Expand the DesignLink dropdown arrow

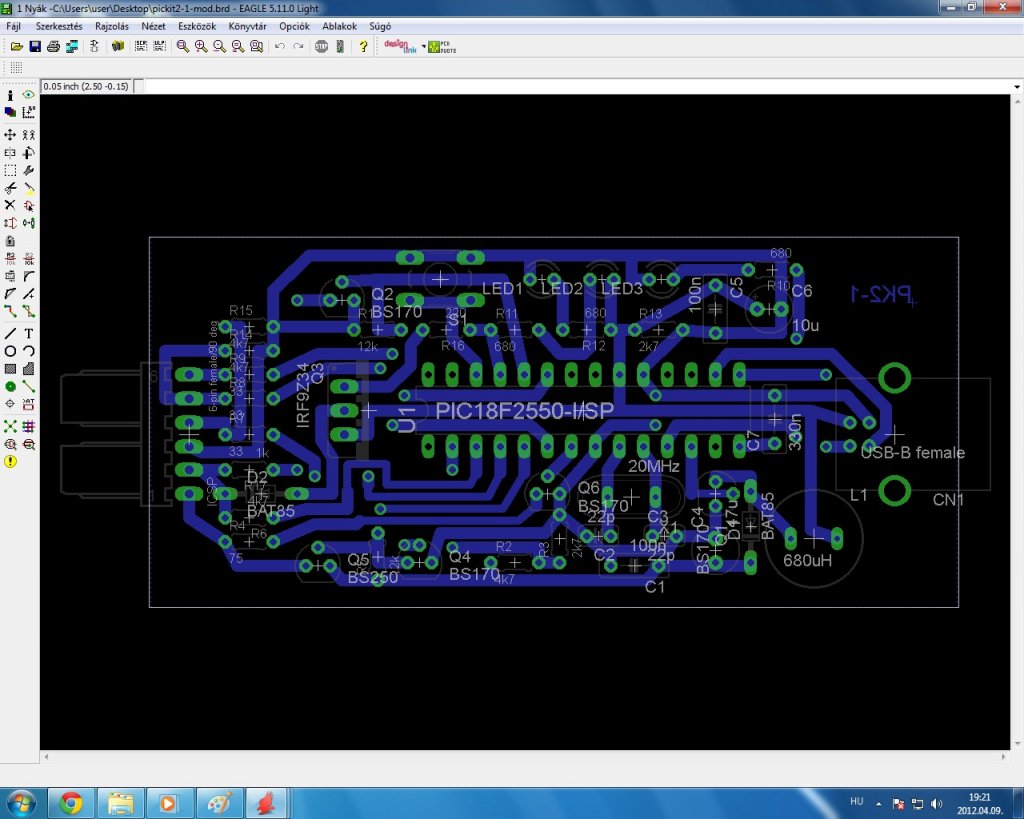423,46
